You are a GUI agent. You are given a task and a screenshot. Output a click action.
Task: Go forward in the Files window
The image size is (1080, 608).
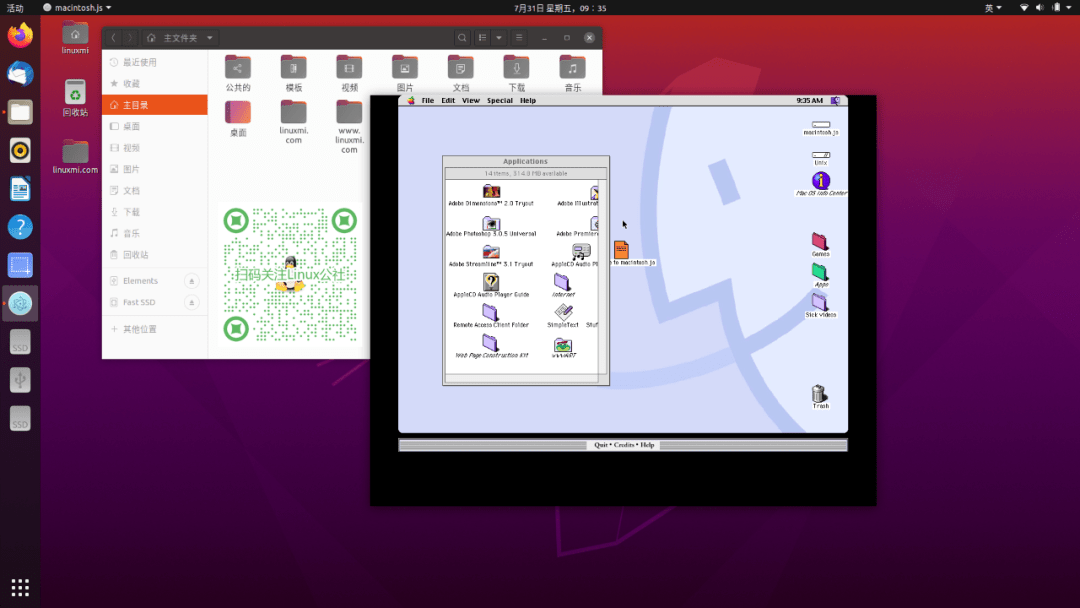coord(130,38)
